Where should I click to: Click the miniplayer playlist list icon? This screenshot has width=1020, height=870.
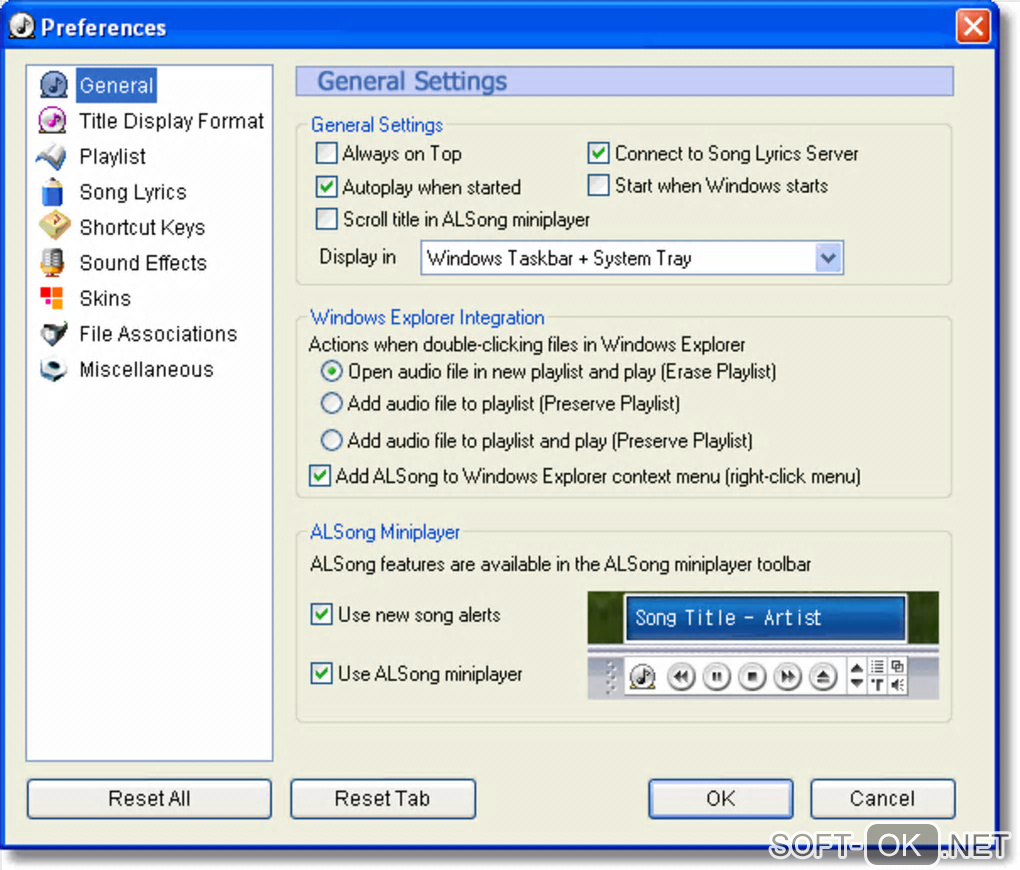pos(878,666)
